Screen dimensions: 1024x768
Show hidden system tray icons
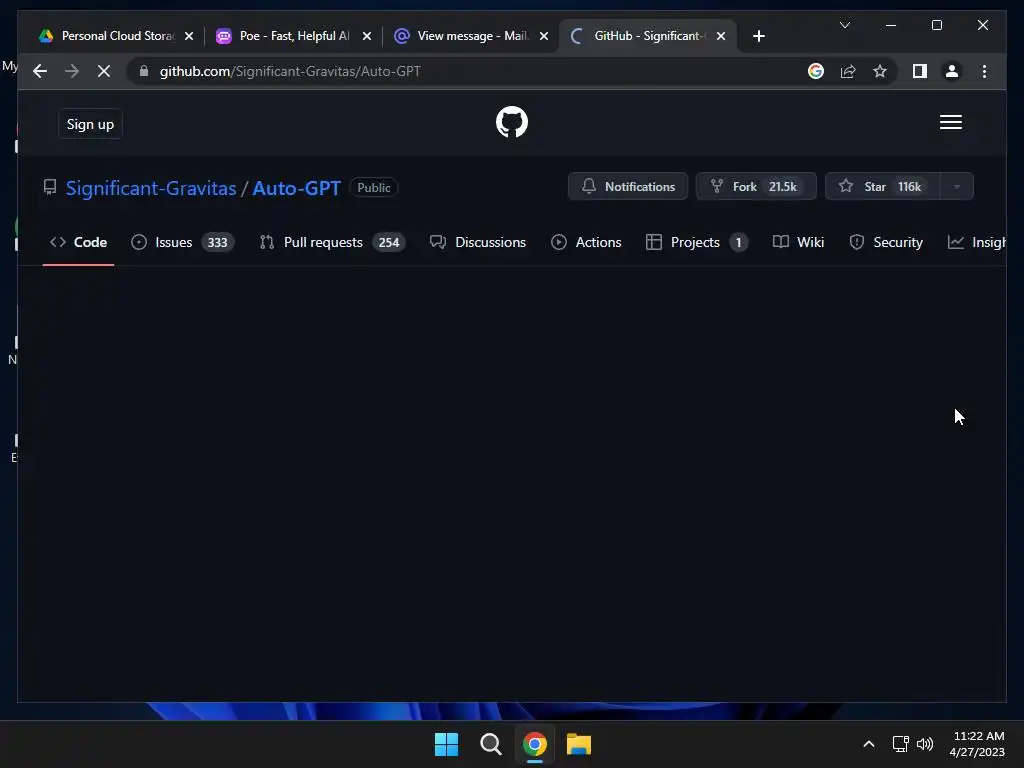(x=869, y=744)
